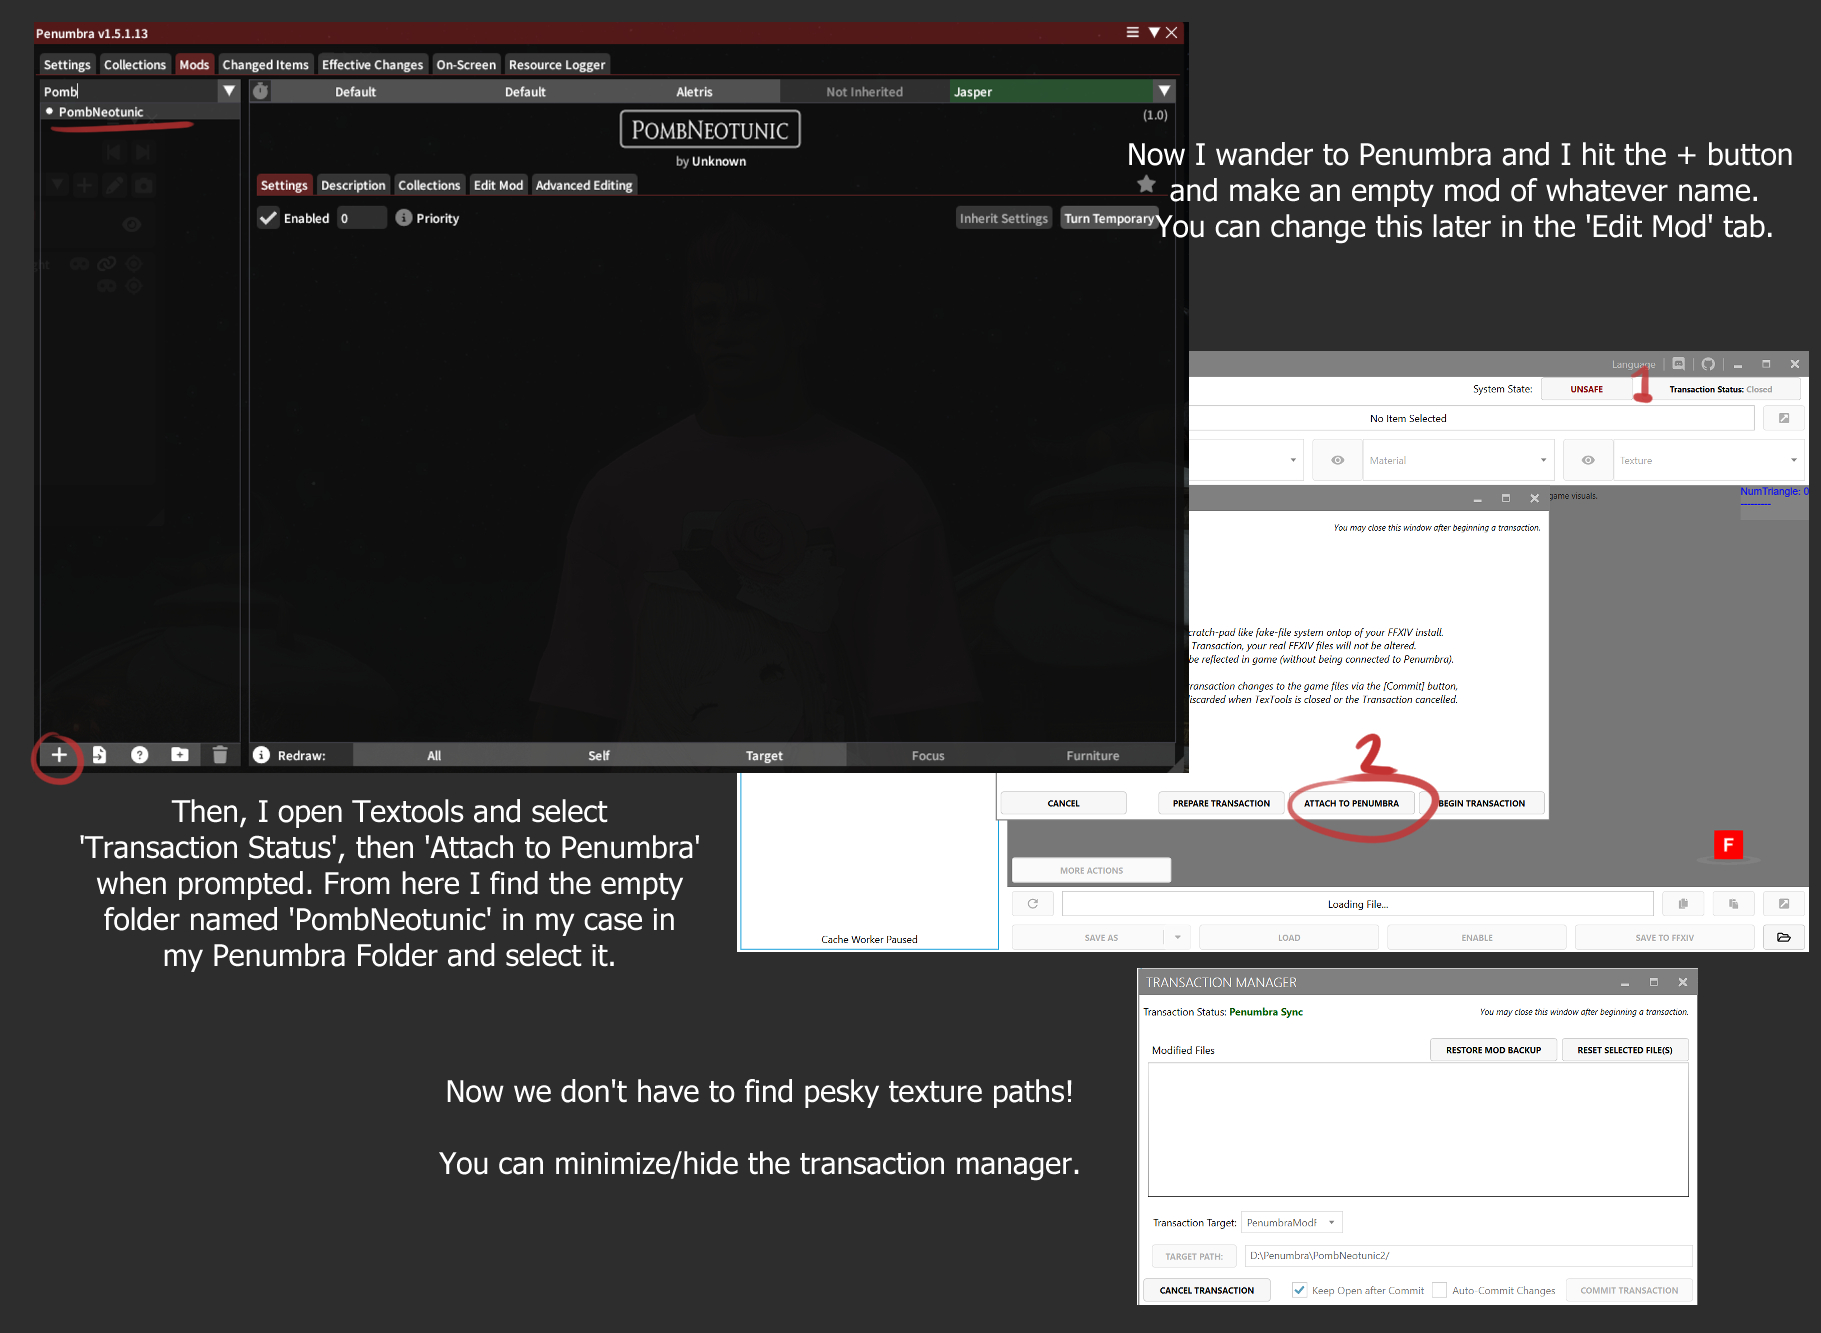Open the Effective Changes tab
This screenshot has height=1333, width=1821.
[372, 65]
